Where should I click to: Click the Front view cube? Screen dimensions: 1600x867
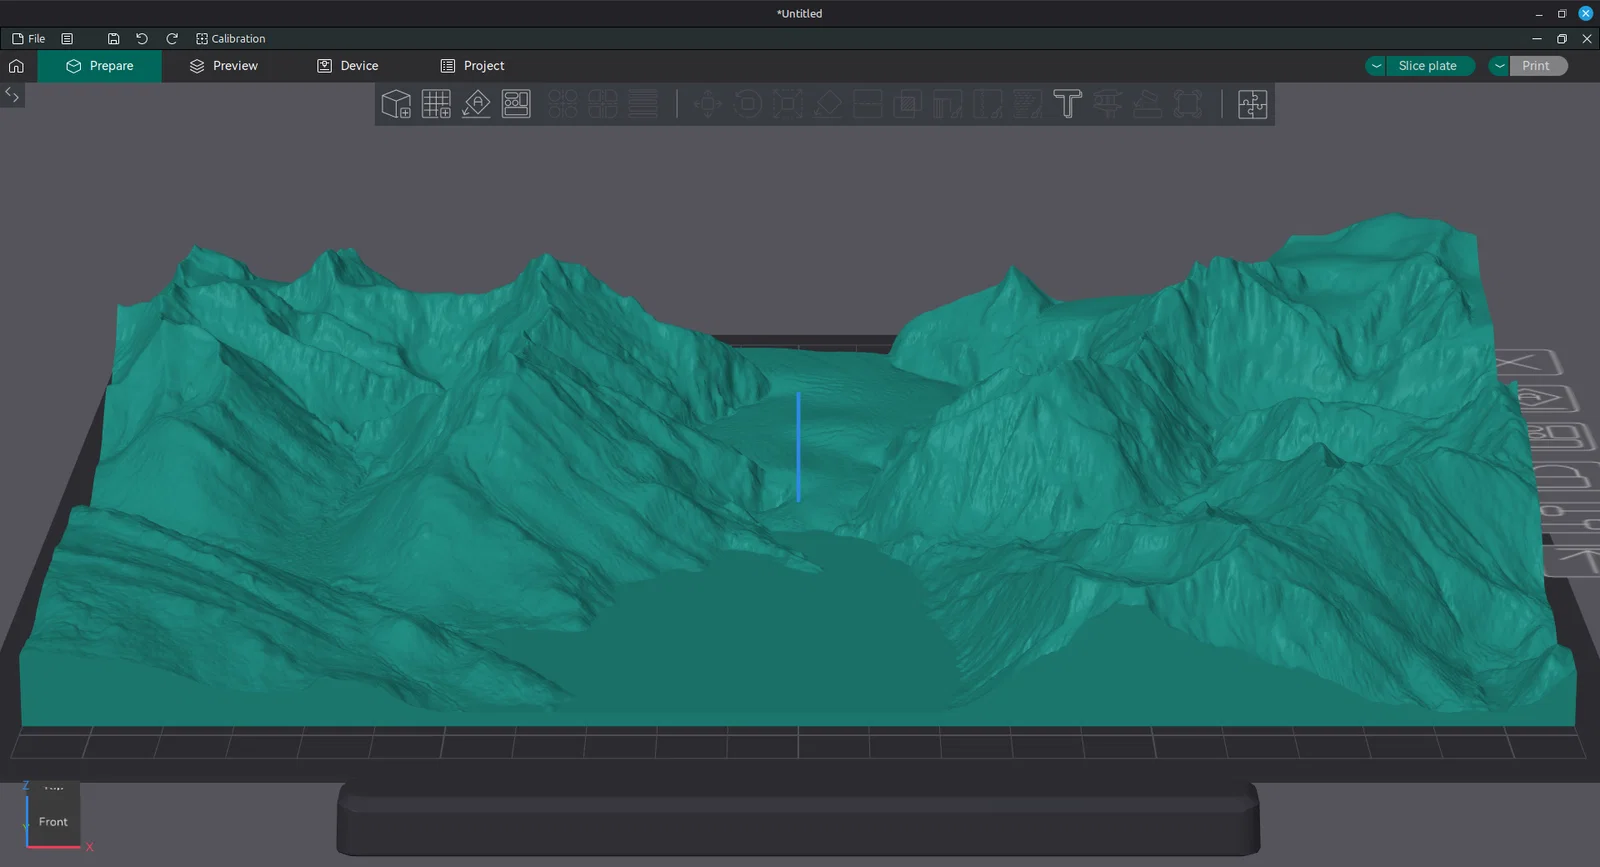(x=53, y=821)
